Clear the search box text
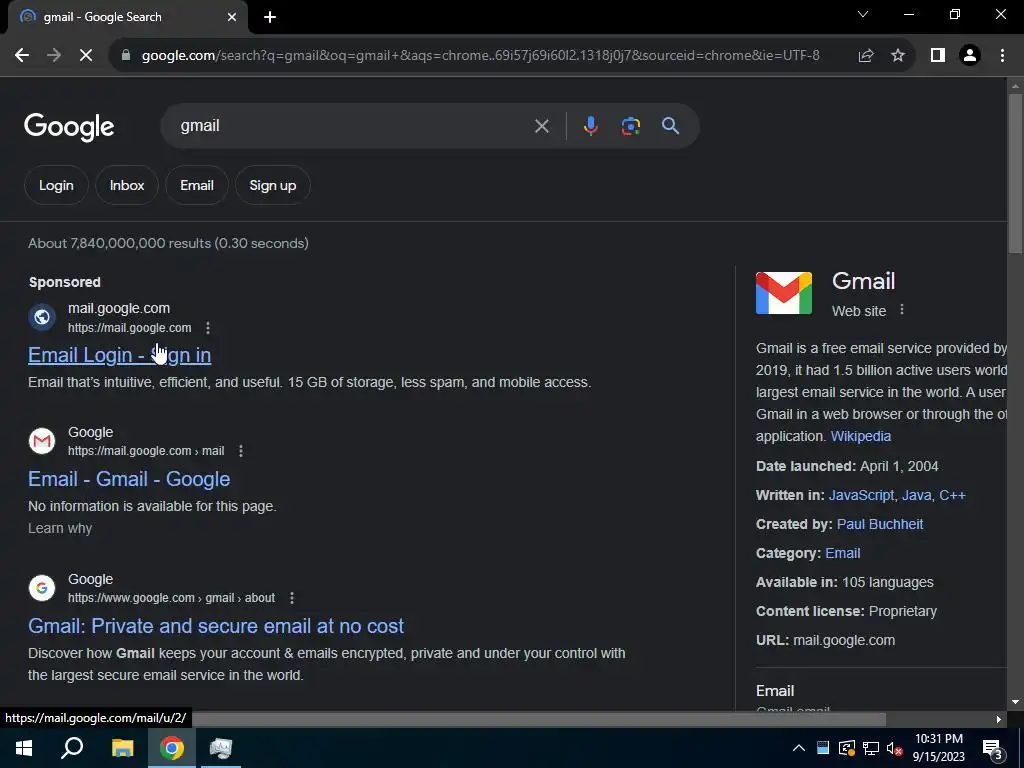The image size is (1024, 768). click(541, 126)
